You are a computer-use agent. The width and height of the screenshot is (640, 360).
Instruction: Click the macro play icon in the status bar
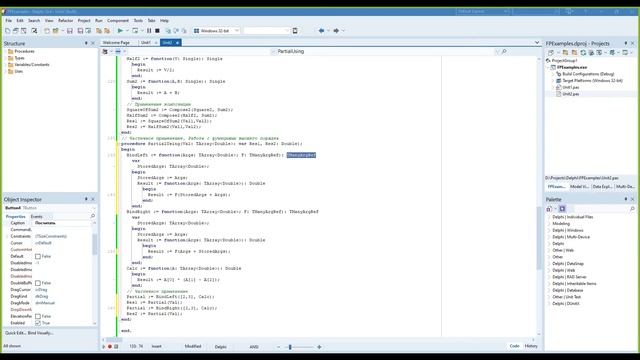click(104, 347)
